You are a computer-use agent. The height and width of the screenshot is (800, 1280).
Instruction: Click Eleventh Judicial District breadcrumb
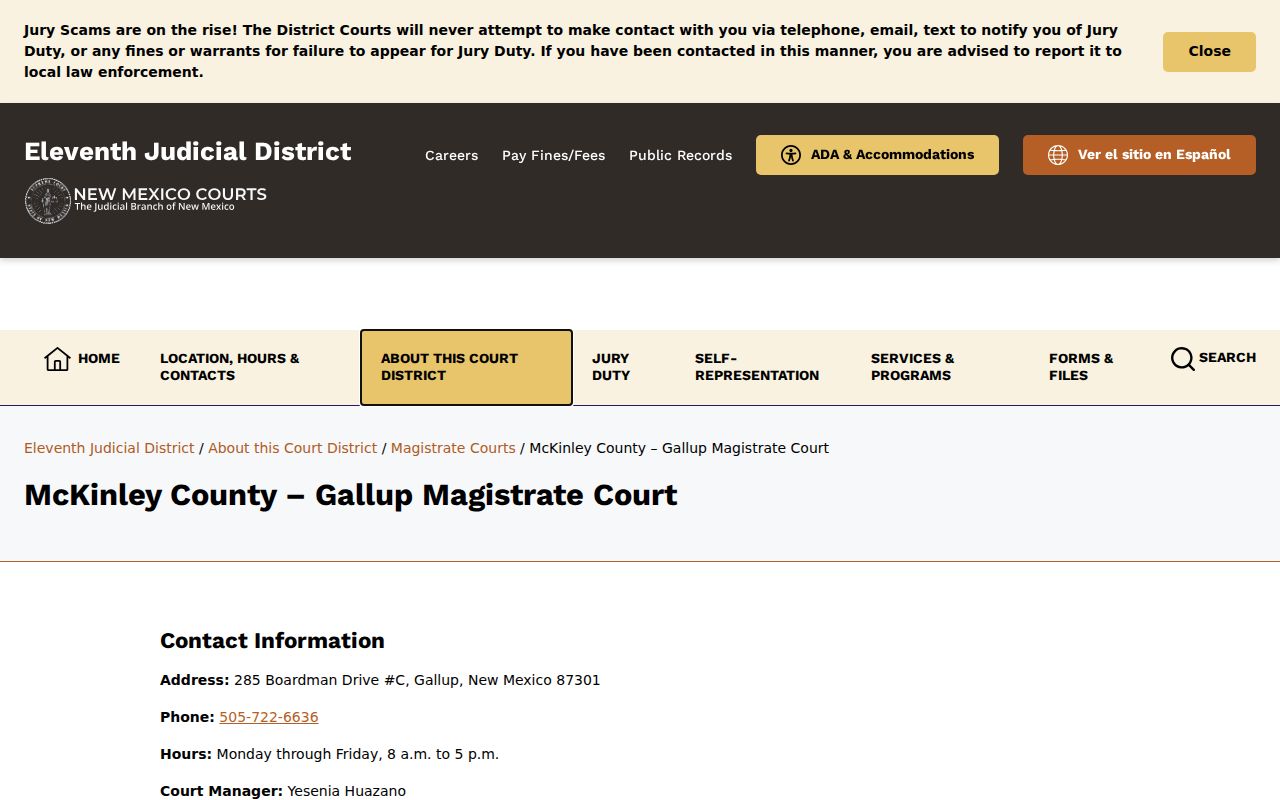pyautogui.click(x=109, y=448)
